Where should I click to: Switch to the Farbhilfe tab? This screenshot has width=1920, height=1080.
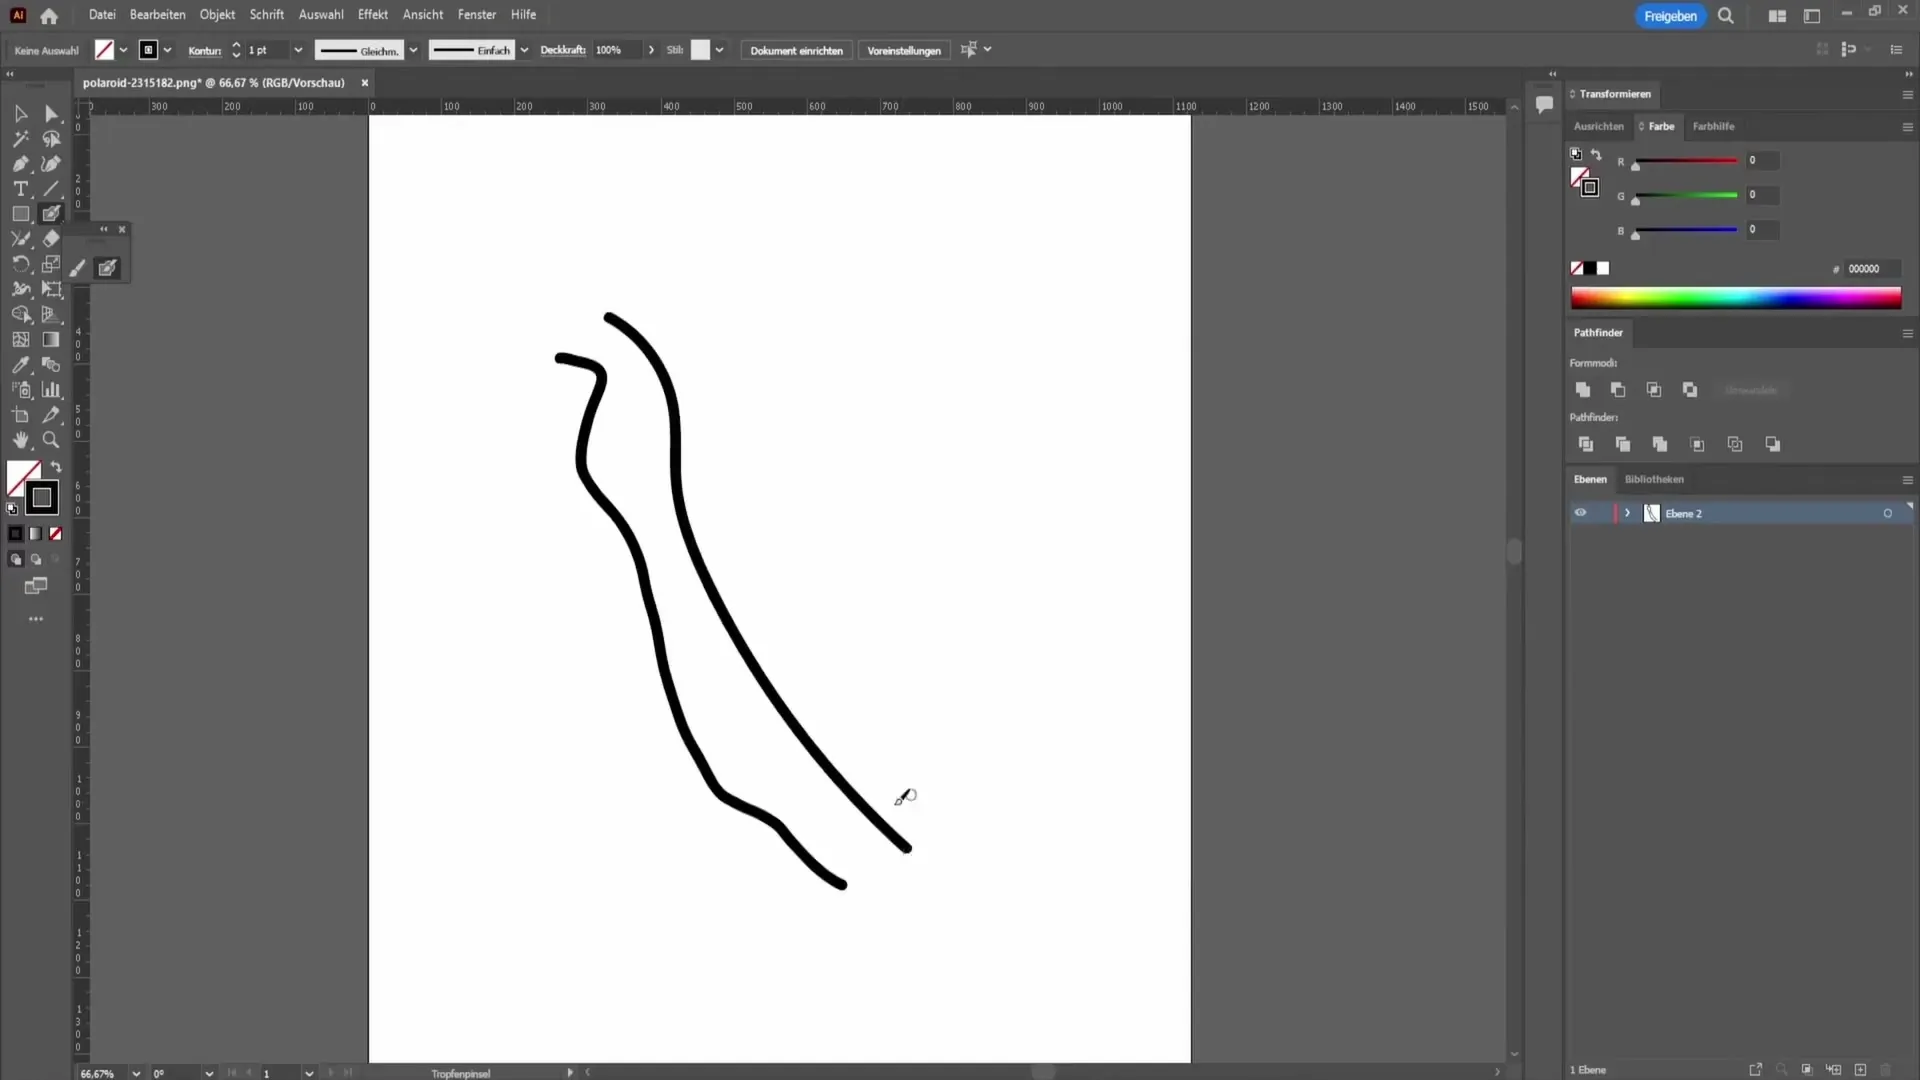tap(1713, 126)
